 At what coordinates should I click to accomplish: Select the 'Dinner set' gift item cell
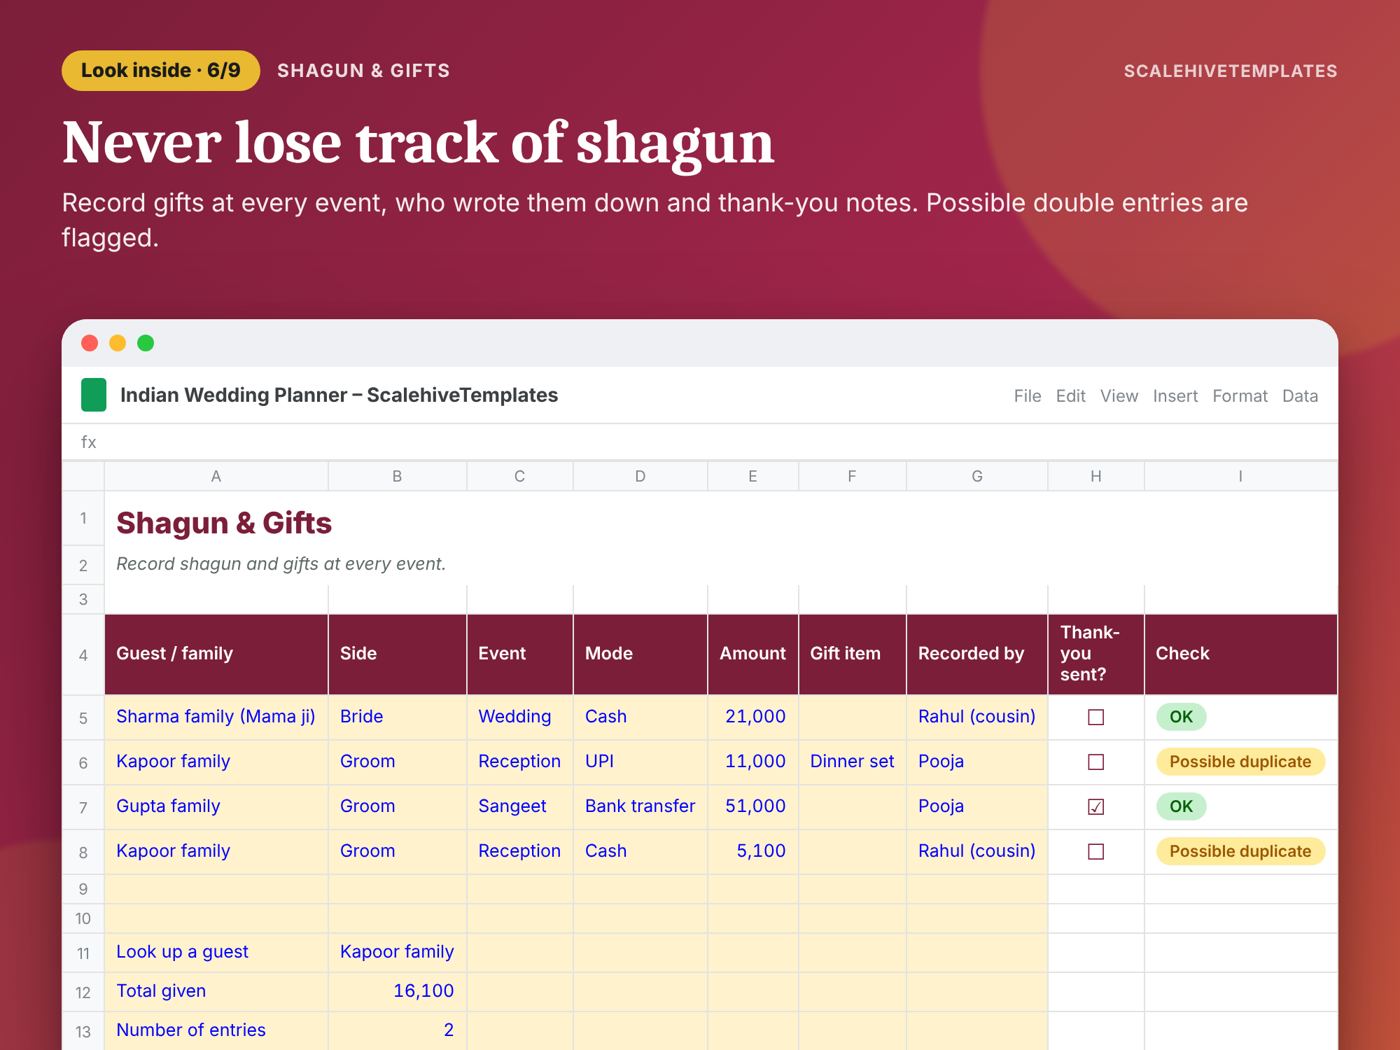tap(852, 762)
